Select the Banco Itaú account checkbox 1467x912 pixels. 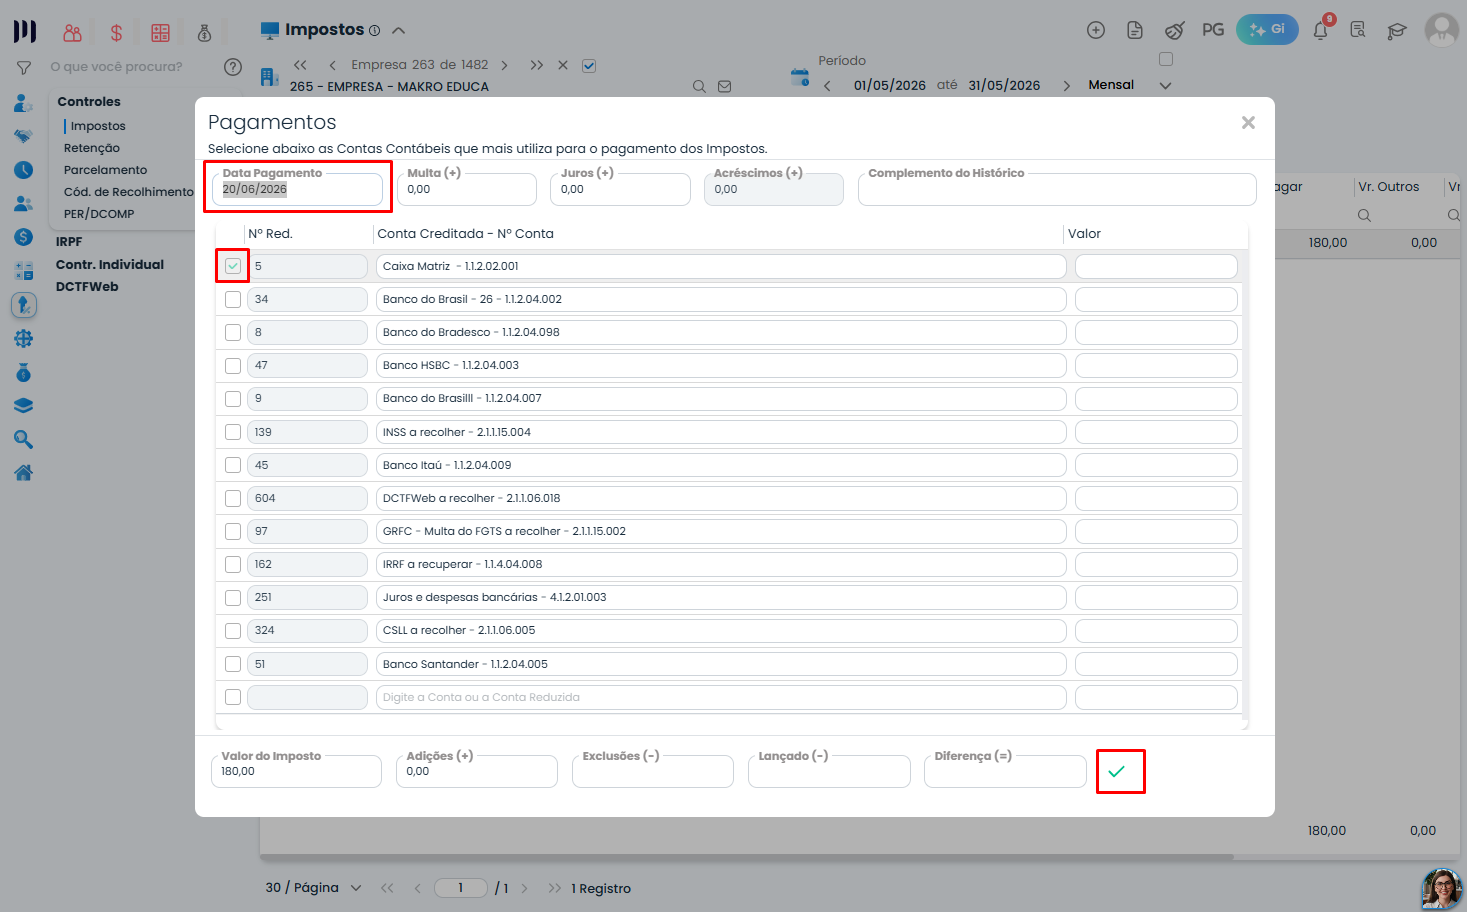tap(233, 465)
